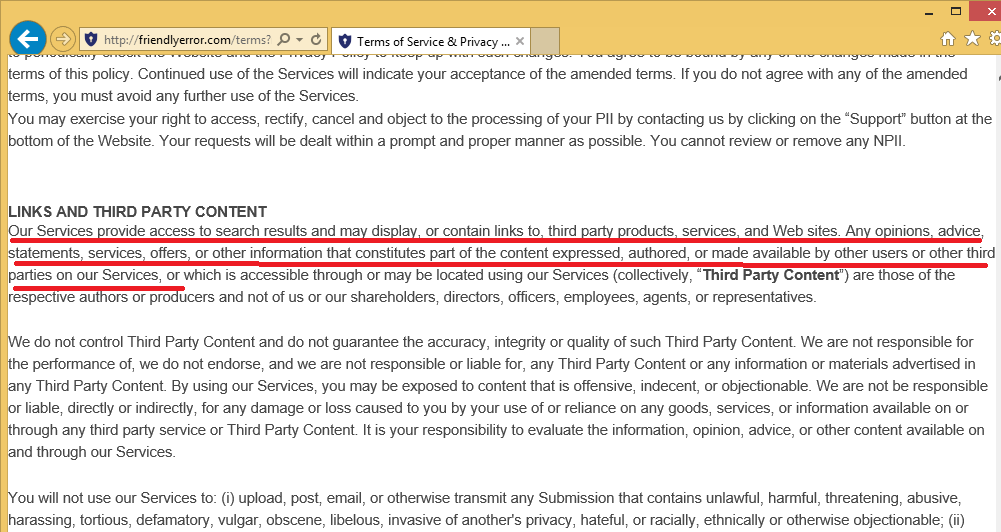Click the bold "Third Party Content" term
Image resolution: width=1001 pixels, height=532 pixels.
coord(770,275)
